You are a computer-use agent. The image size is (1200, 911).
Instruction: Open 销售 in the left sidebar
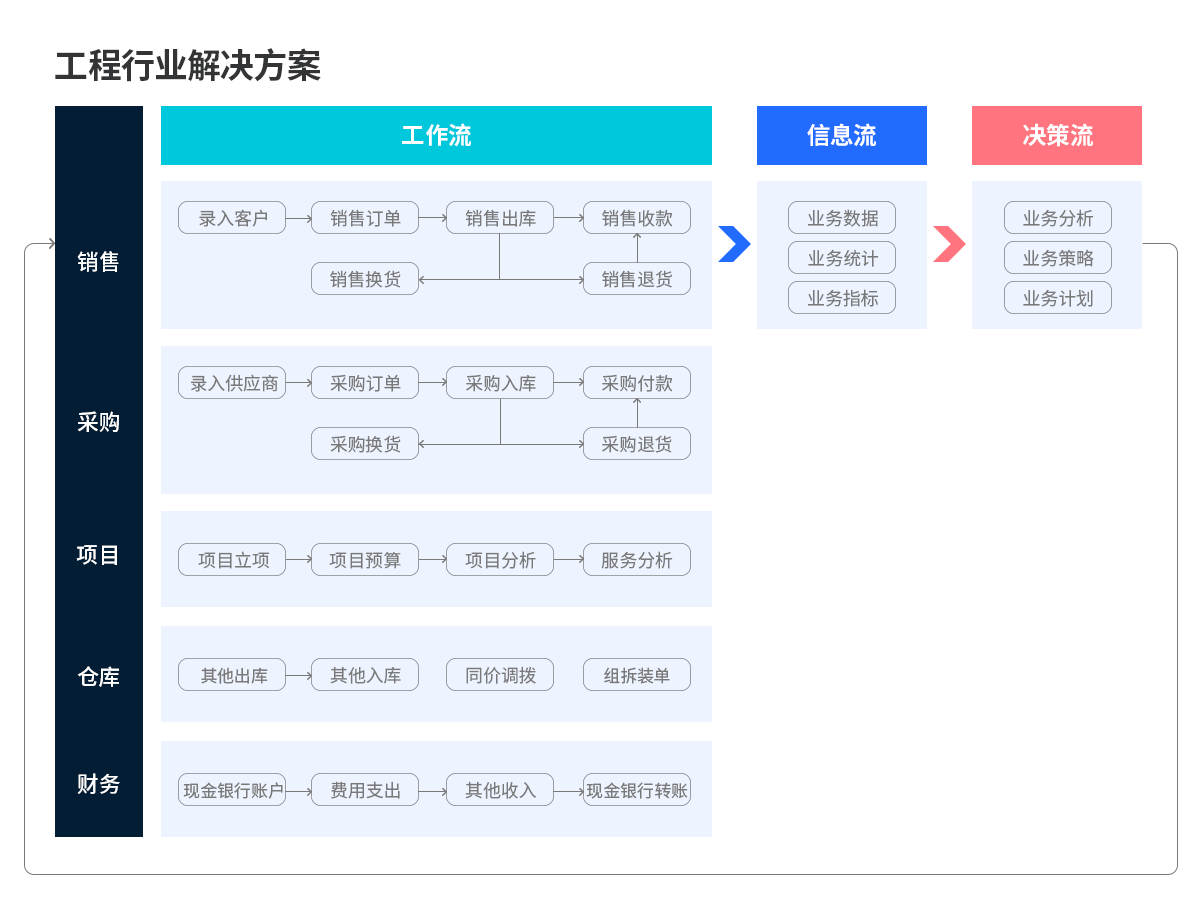[x=98, y=262]
